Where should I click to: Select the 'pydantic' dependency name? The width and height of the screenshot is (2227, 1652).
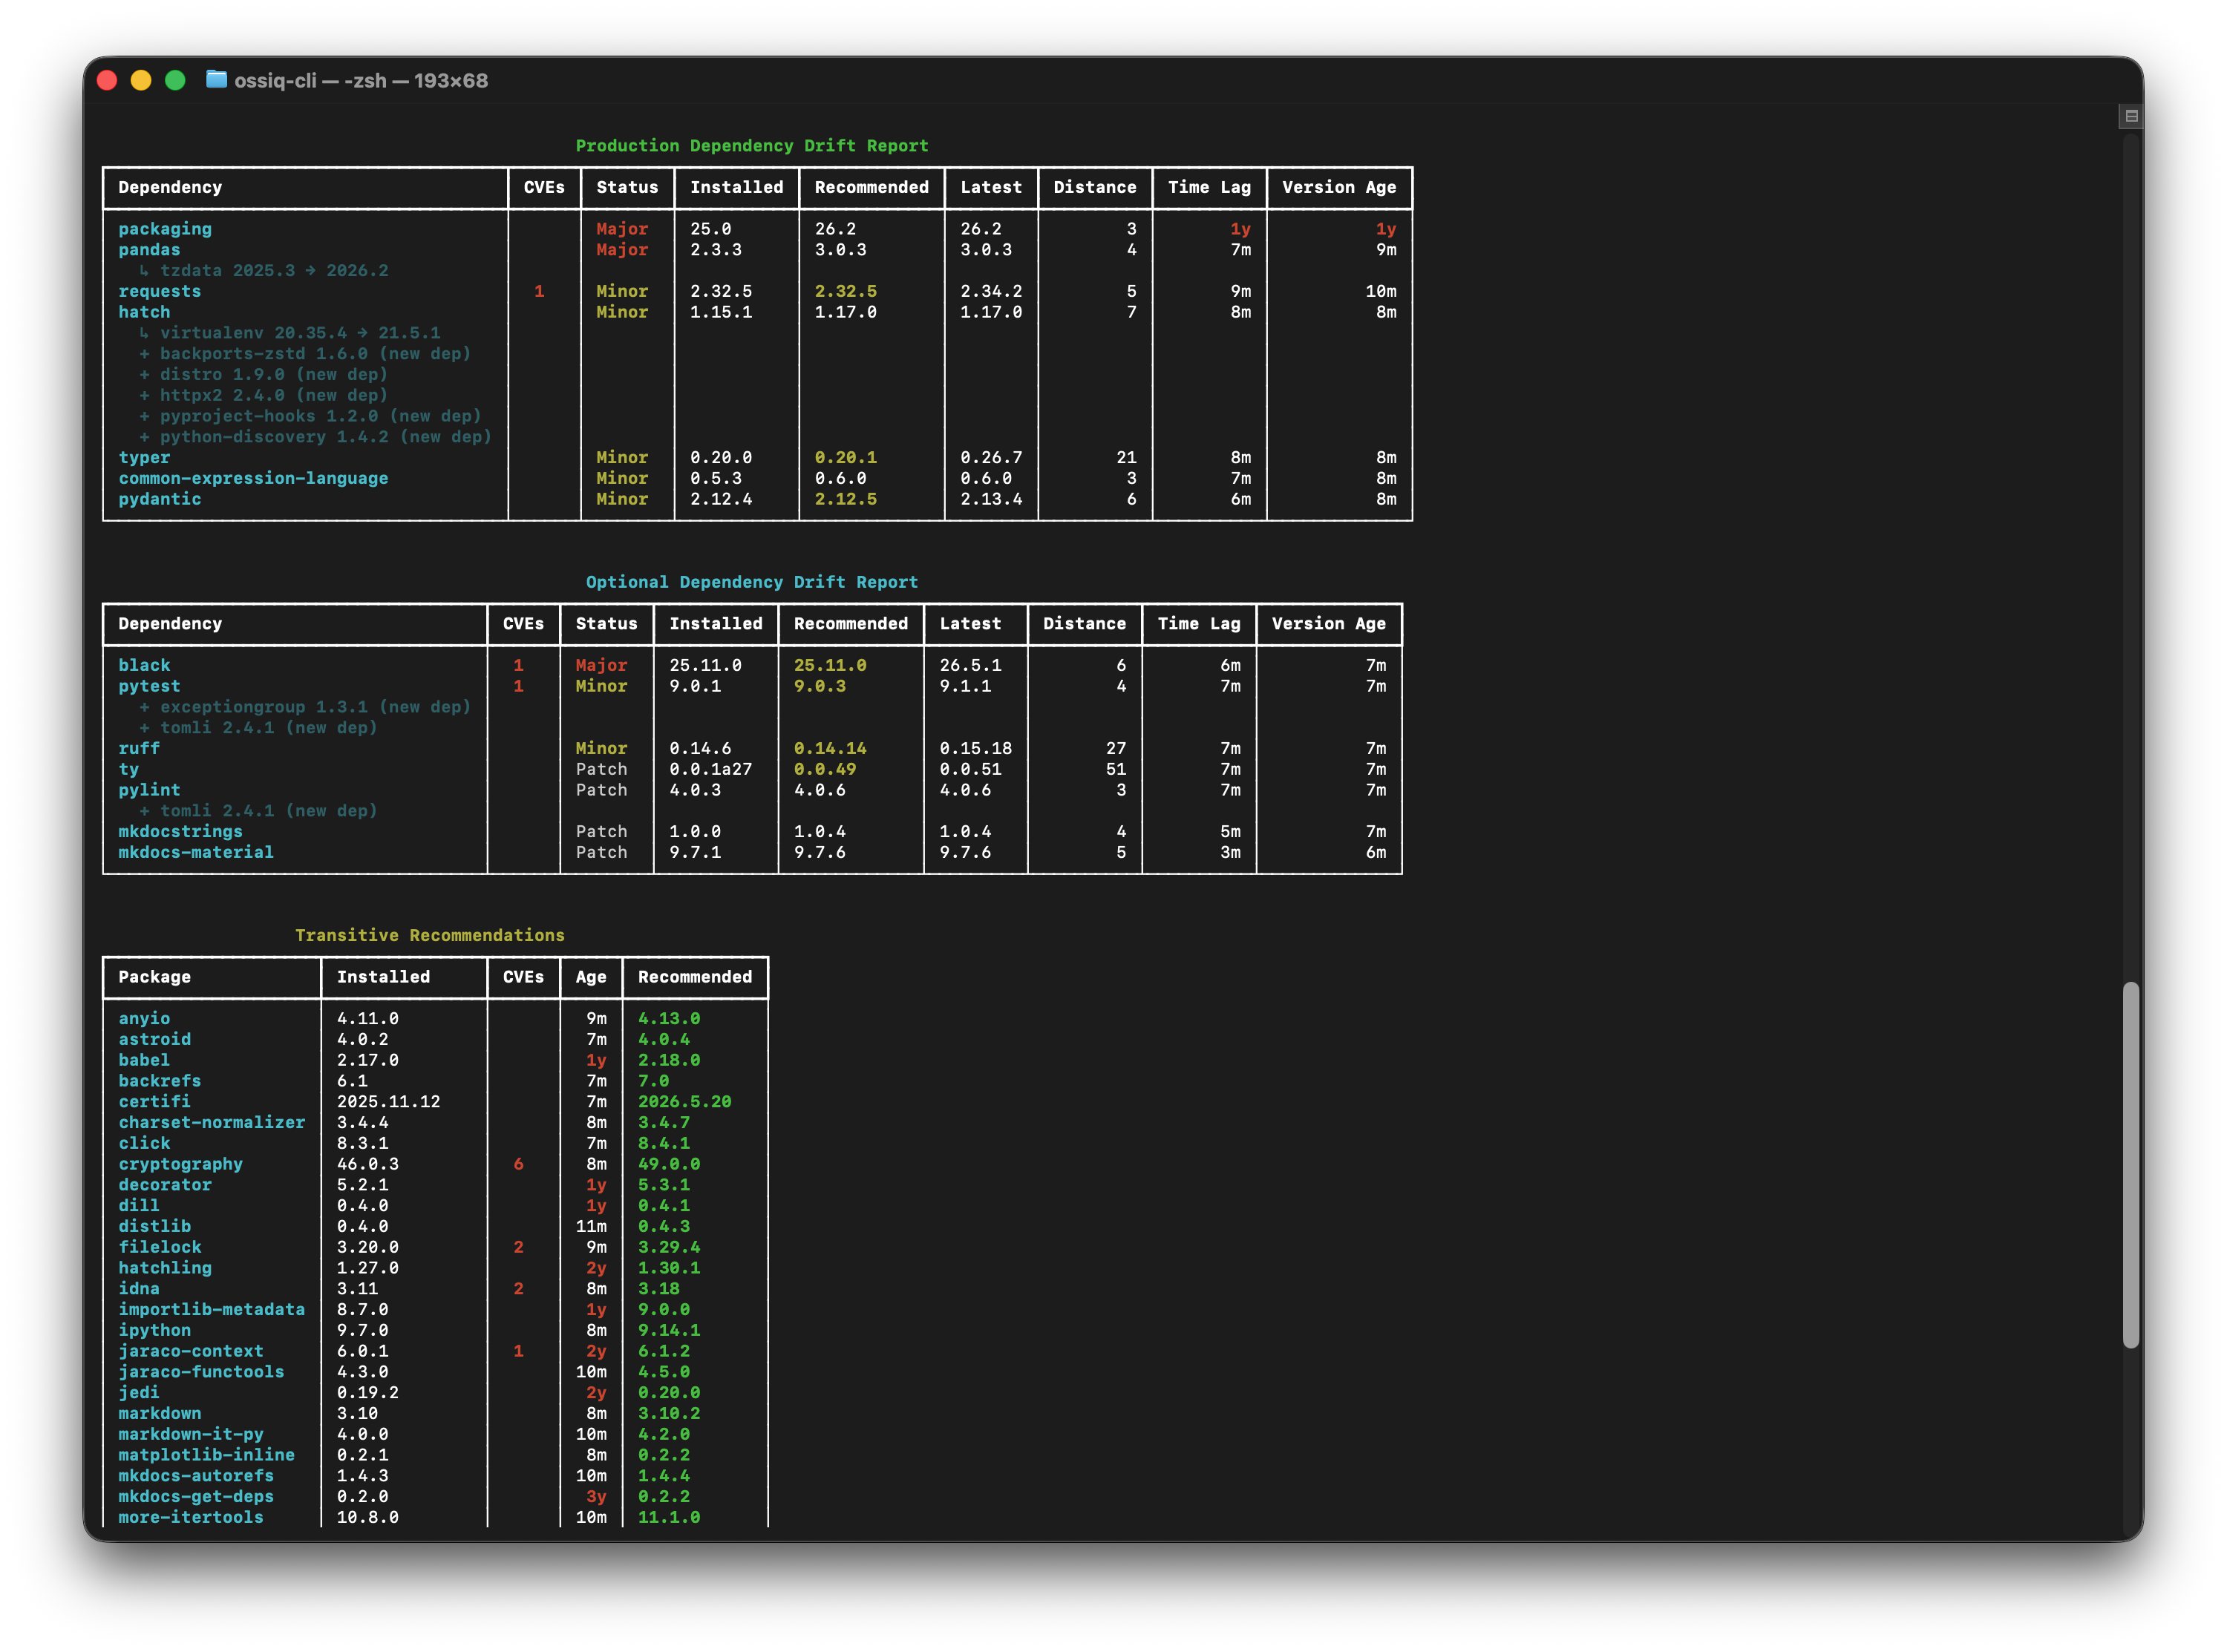(x=159, y=499)
